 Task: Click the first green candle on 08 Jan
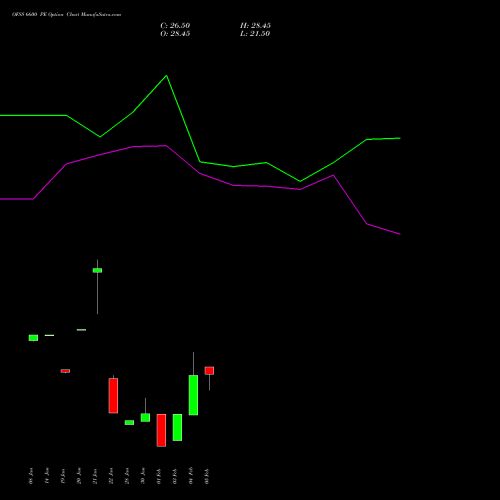(33, 338)
